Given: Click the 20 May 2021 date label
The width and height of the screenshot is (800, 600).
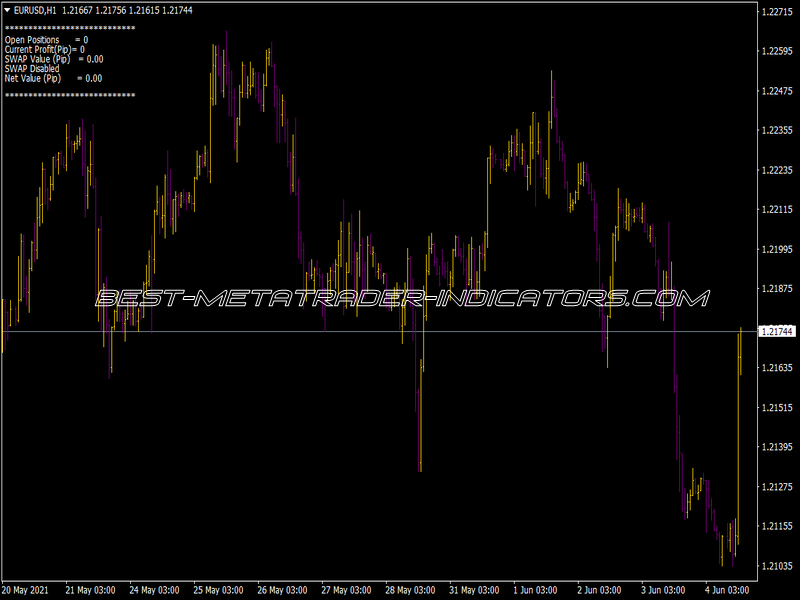Looking at the screenshot, I should click(26, 590).
